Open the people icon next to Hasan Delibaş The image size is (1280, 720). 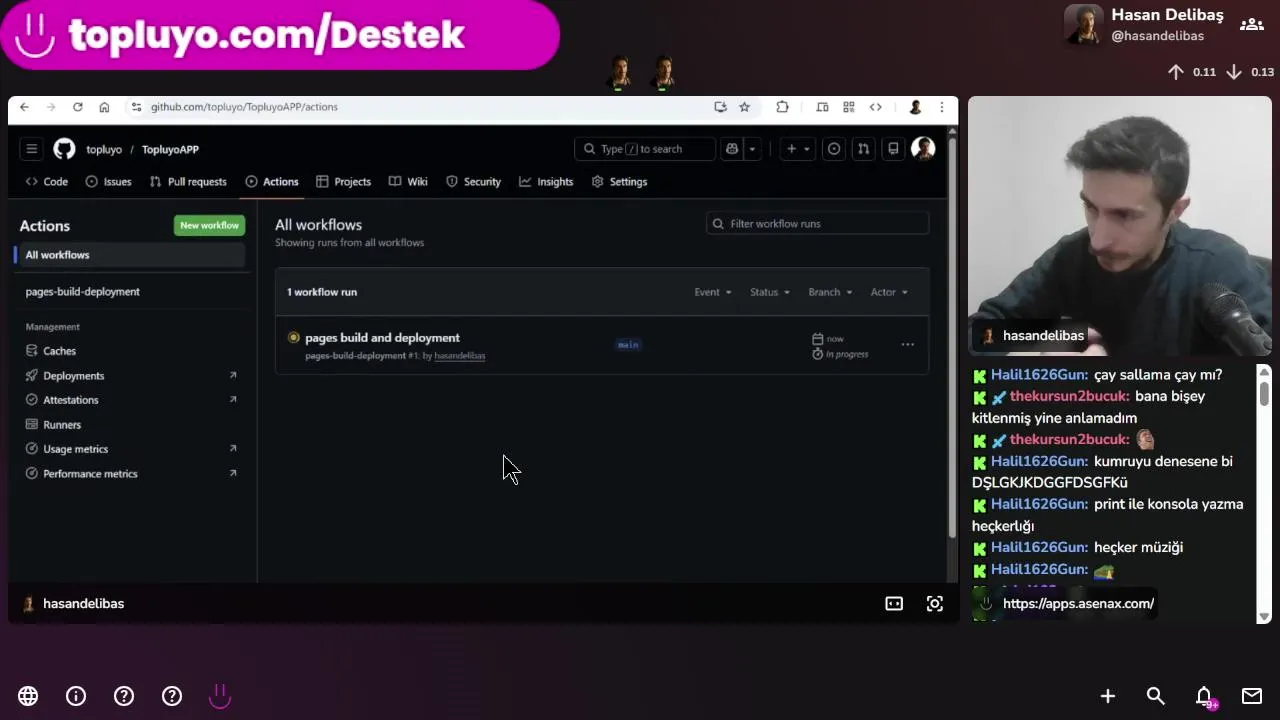[1252, 25]
